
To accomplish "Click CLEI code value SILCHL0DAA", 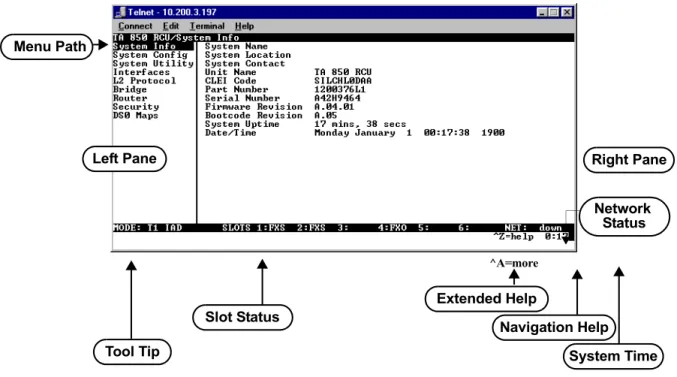I will coord(343,81).
